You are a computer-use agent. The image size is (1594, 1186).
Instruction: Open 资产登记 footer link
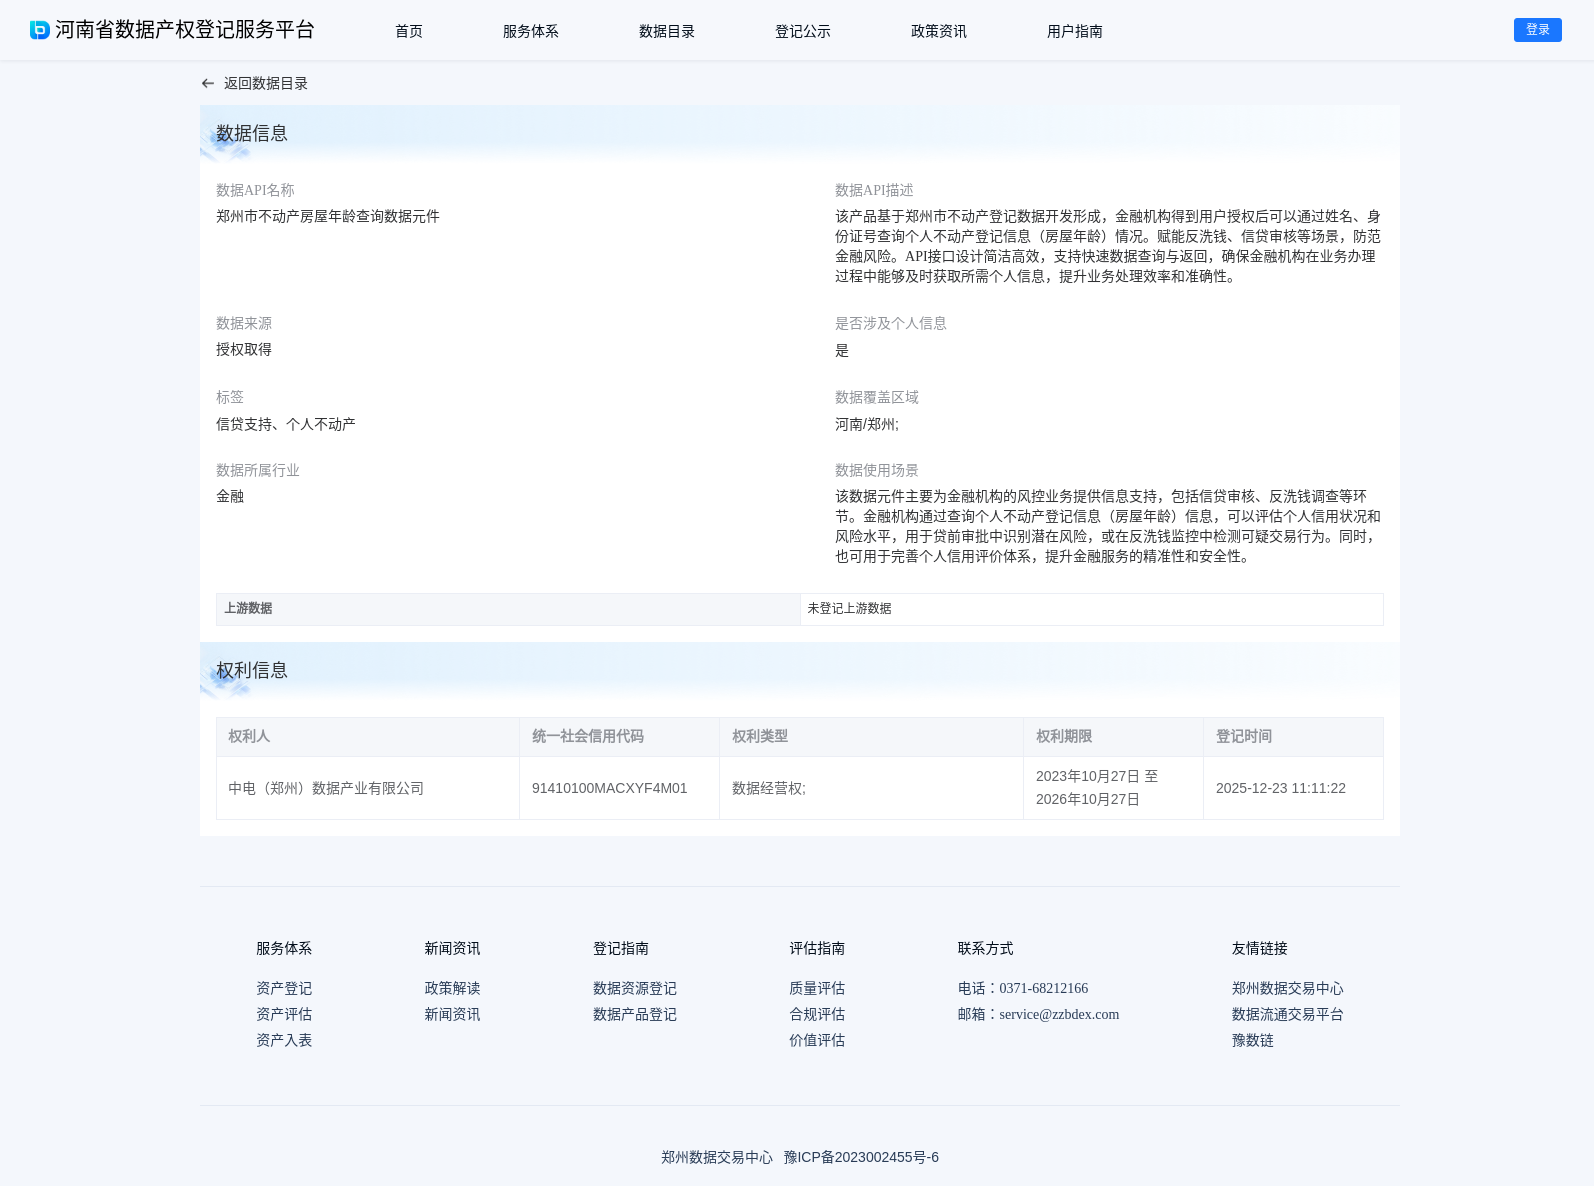(284, 988)
